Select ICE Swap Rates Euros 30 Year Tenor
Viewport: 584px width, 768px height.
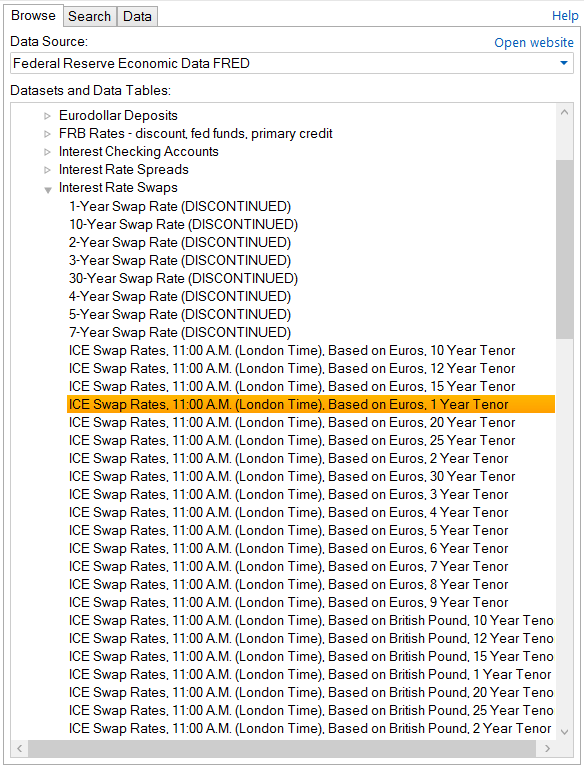pyautogui.click(x=292, y=477)
